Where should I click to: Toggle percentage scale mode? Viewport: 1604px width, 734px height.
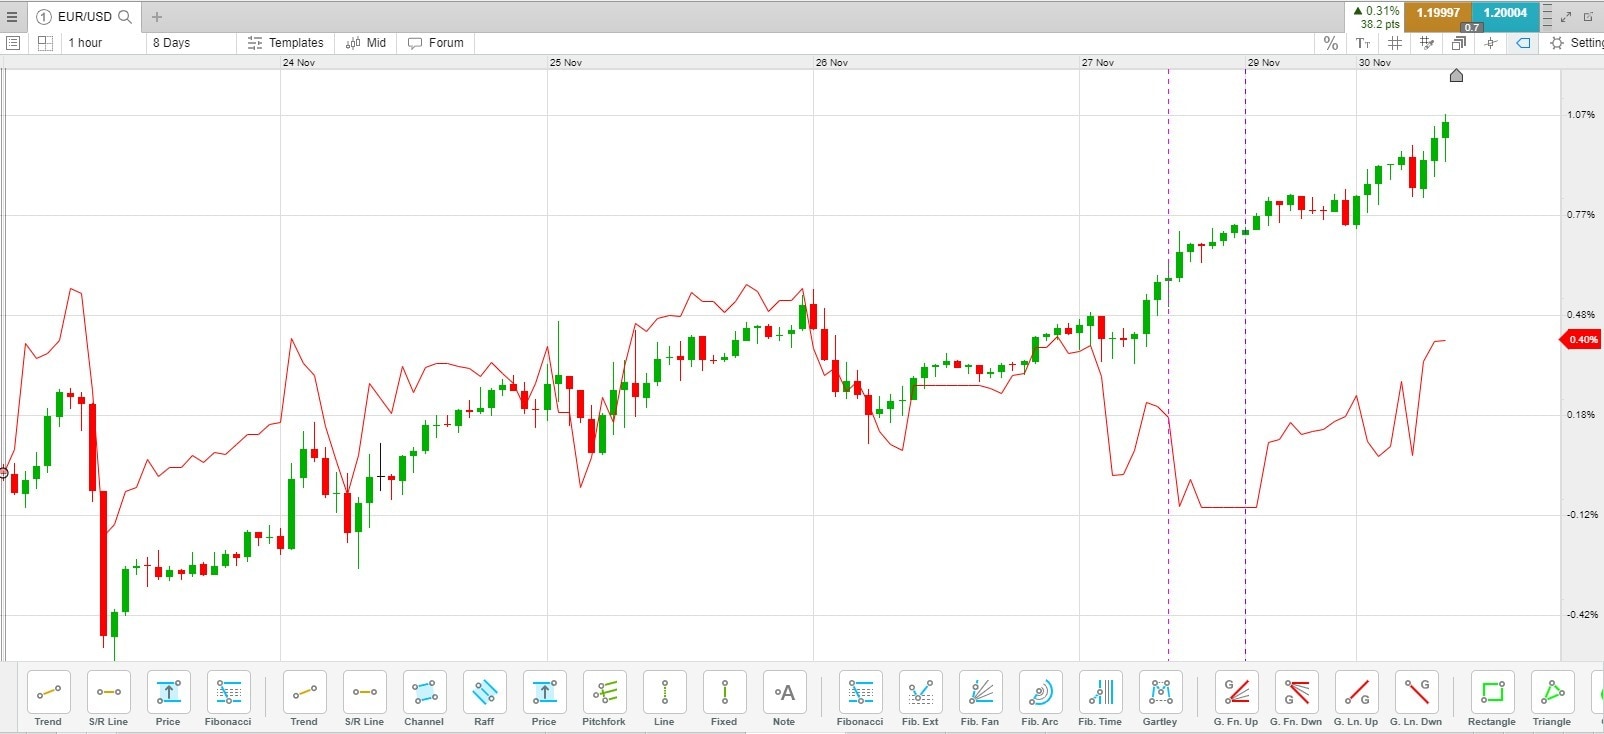1330,43
